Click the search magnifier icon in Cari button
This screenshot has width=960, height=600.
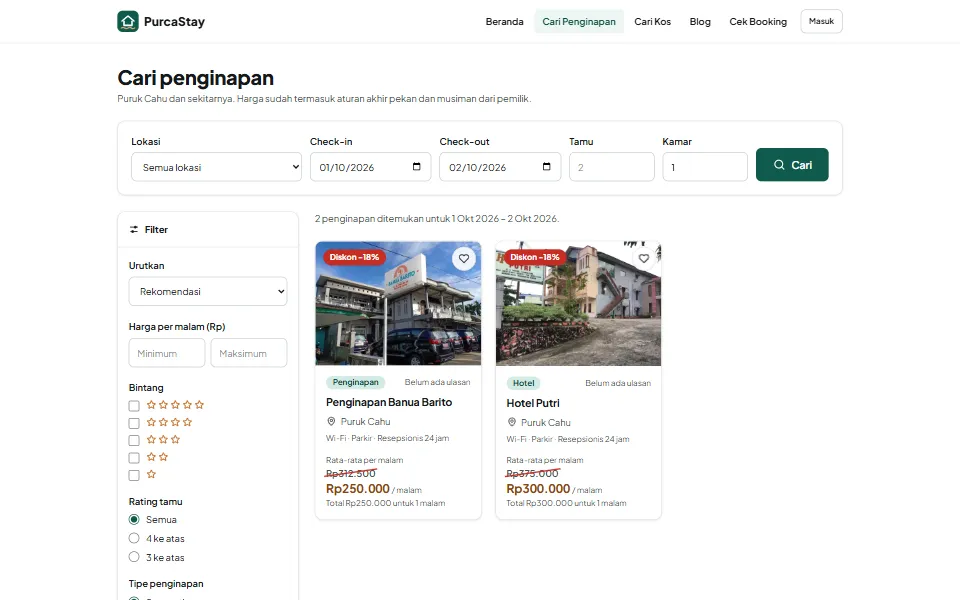779,165
